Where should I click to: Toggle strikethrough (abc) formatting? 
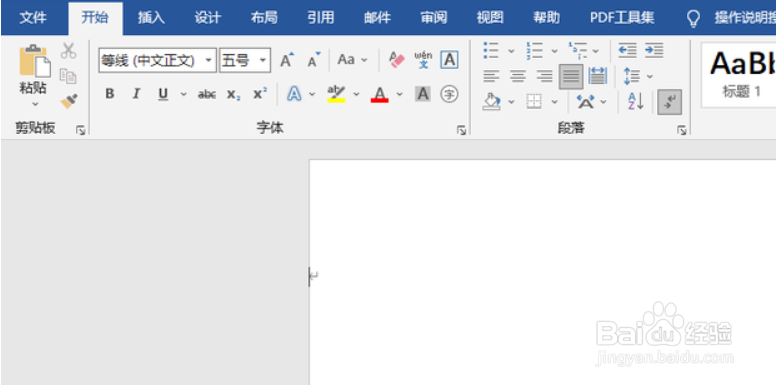pos(206,94)
